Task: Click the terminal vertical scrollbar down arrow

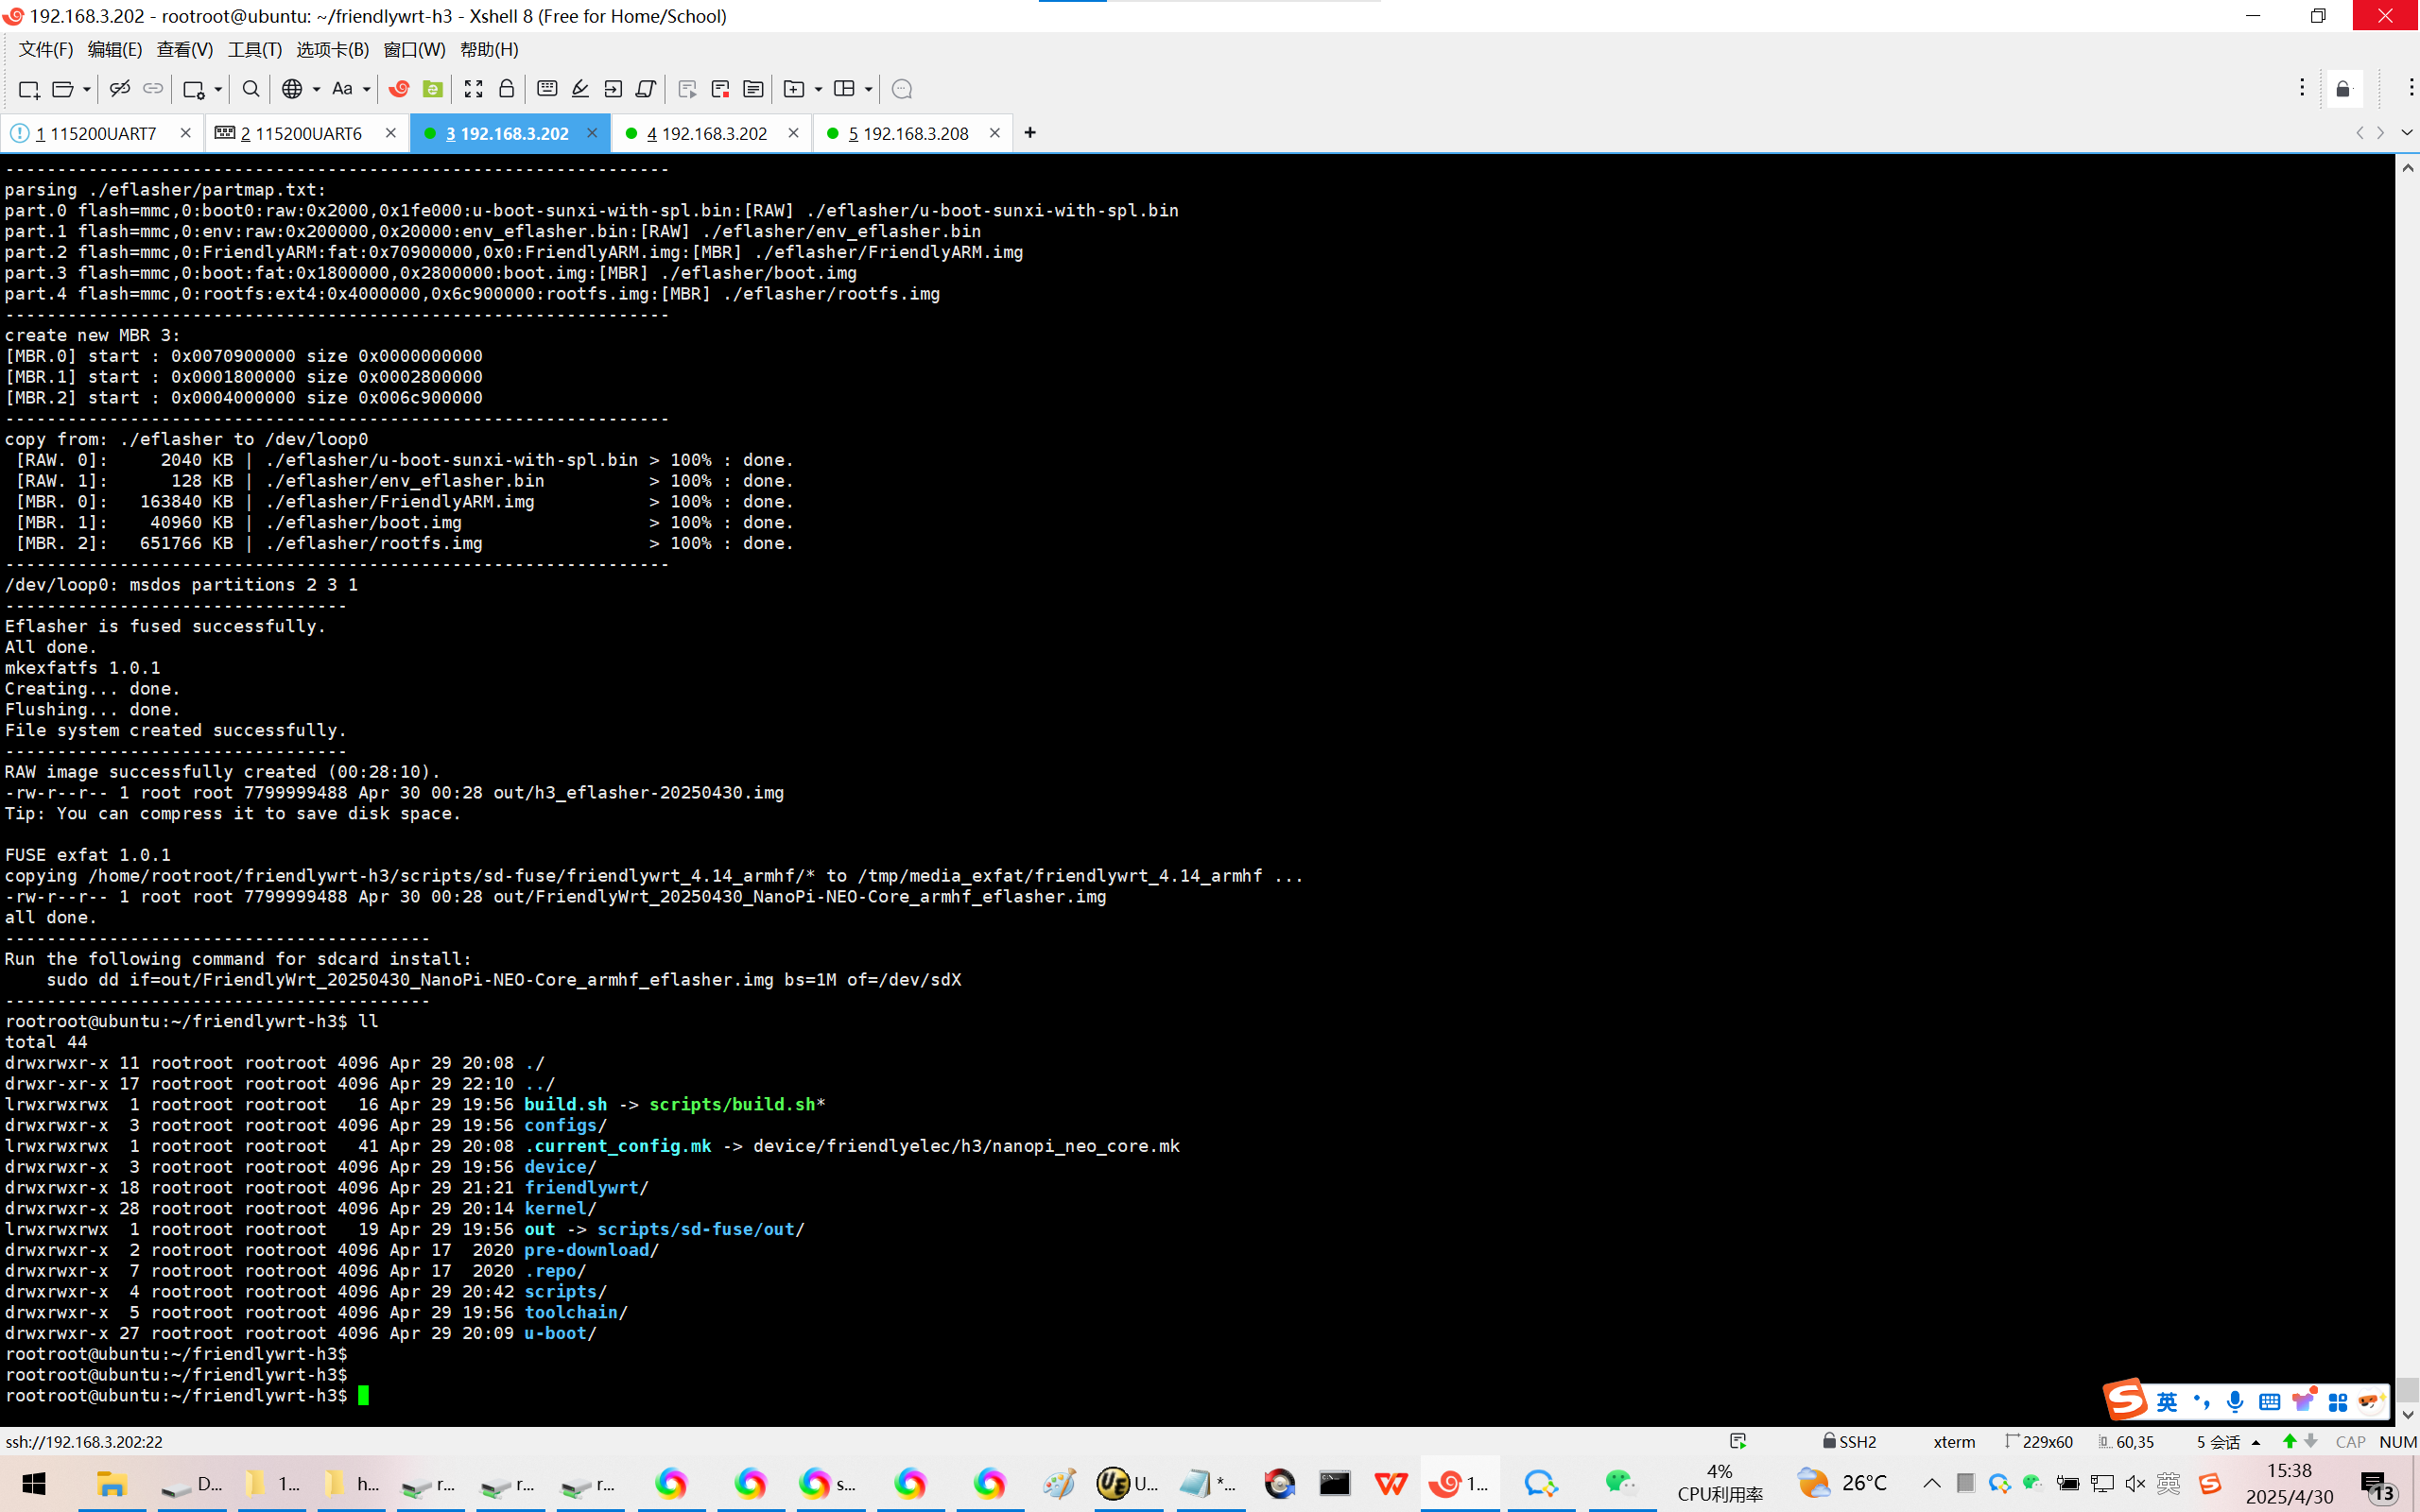Action: click(x=2407, y=1415)
